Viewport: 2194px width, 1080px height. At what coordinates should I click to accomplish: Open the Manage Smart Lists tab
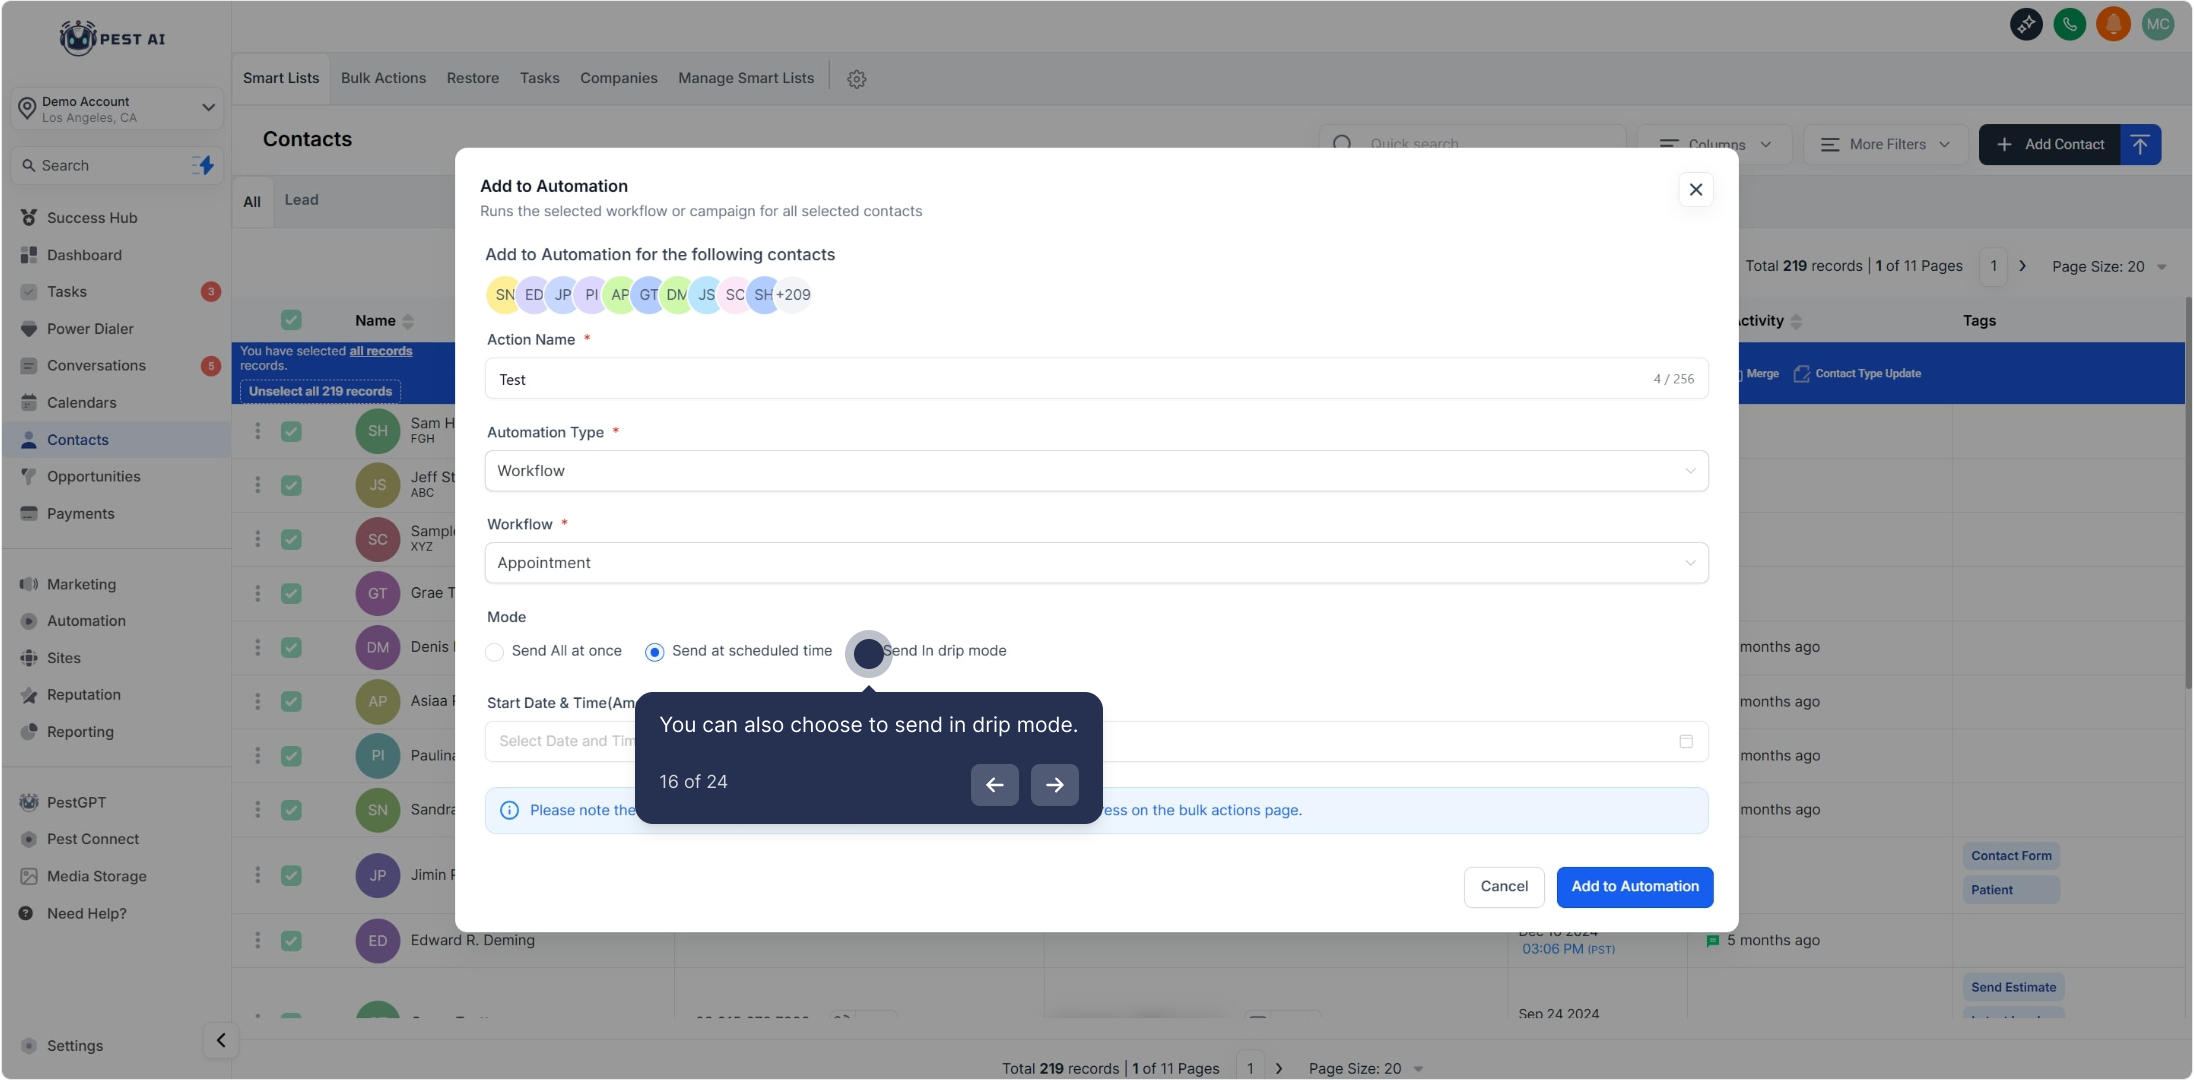tap(746, 78)
